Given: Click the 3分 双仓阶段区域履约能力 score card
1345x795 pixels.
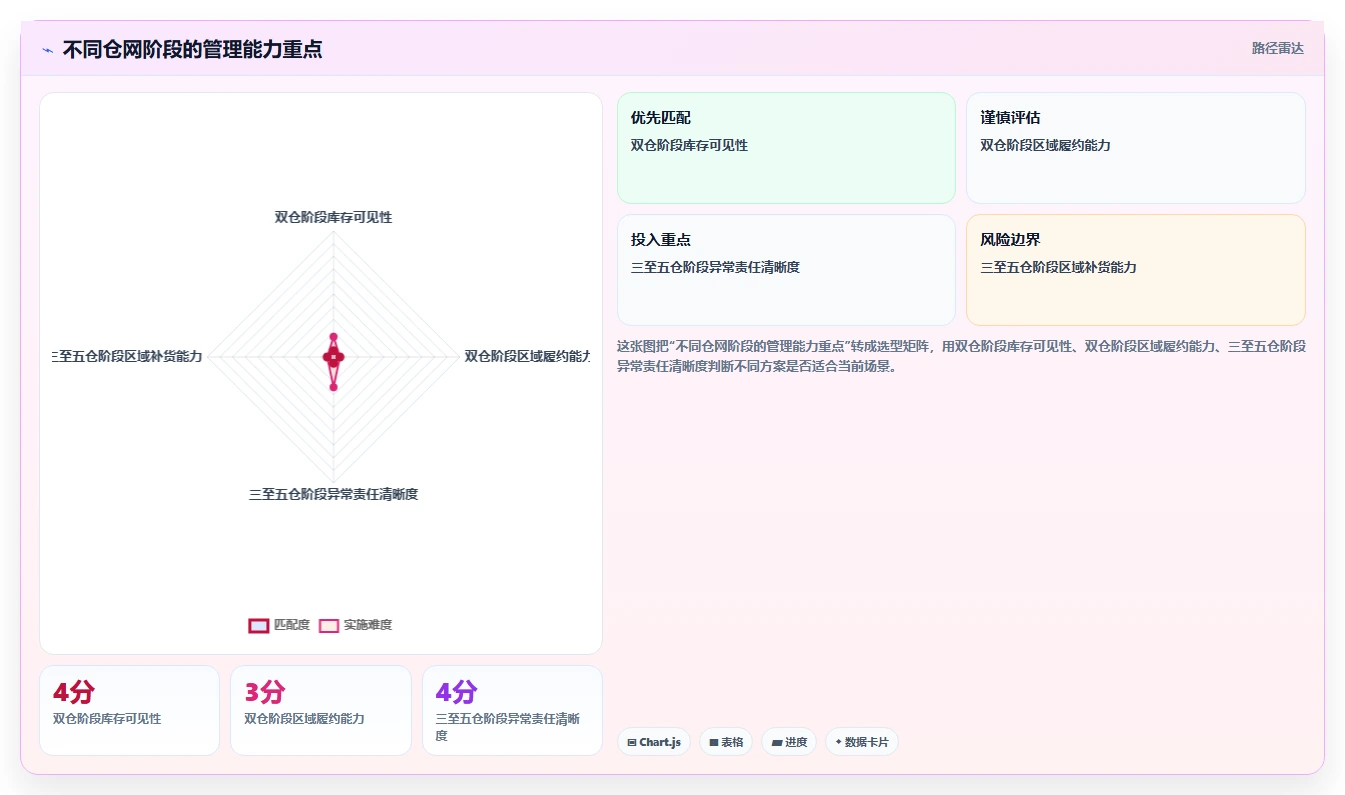Looking at the screenshot, I should click(x=321, y=710).
